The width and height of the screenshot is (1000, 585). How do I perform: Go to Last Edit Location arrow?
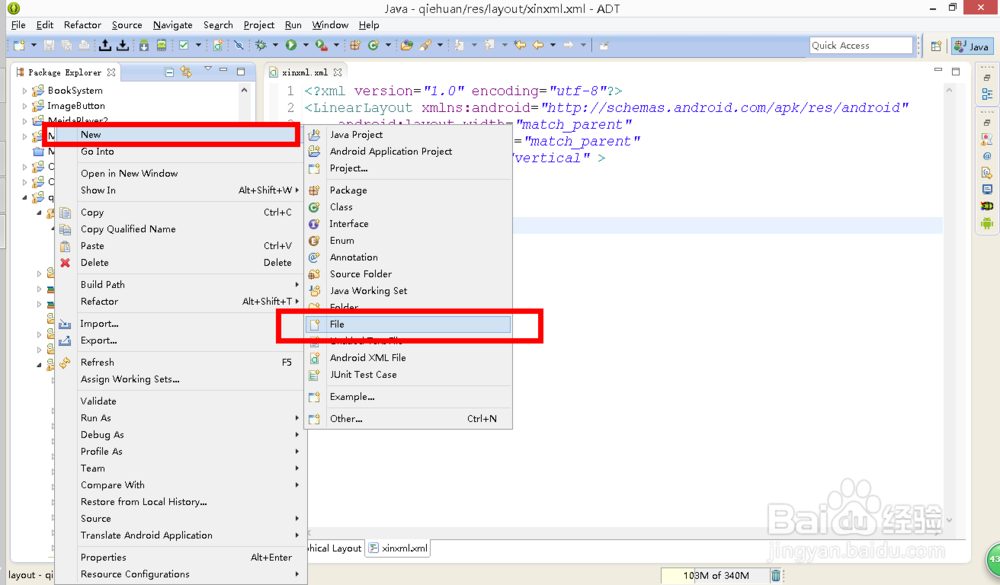point(520,45)
